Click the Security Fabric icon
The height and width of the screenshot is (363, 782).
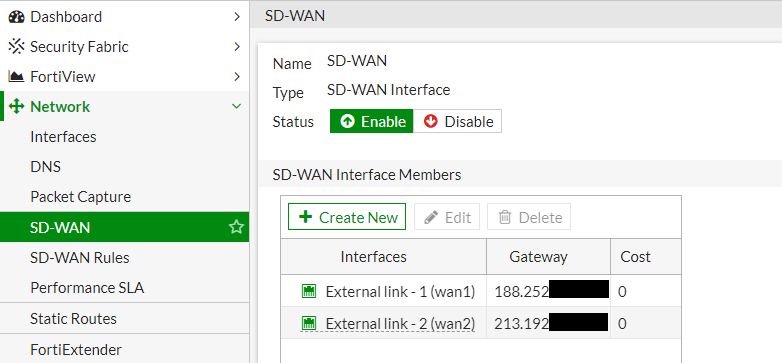(x=16, y=46)
